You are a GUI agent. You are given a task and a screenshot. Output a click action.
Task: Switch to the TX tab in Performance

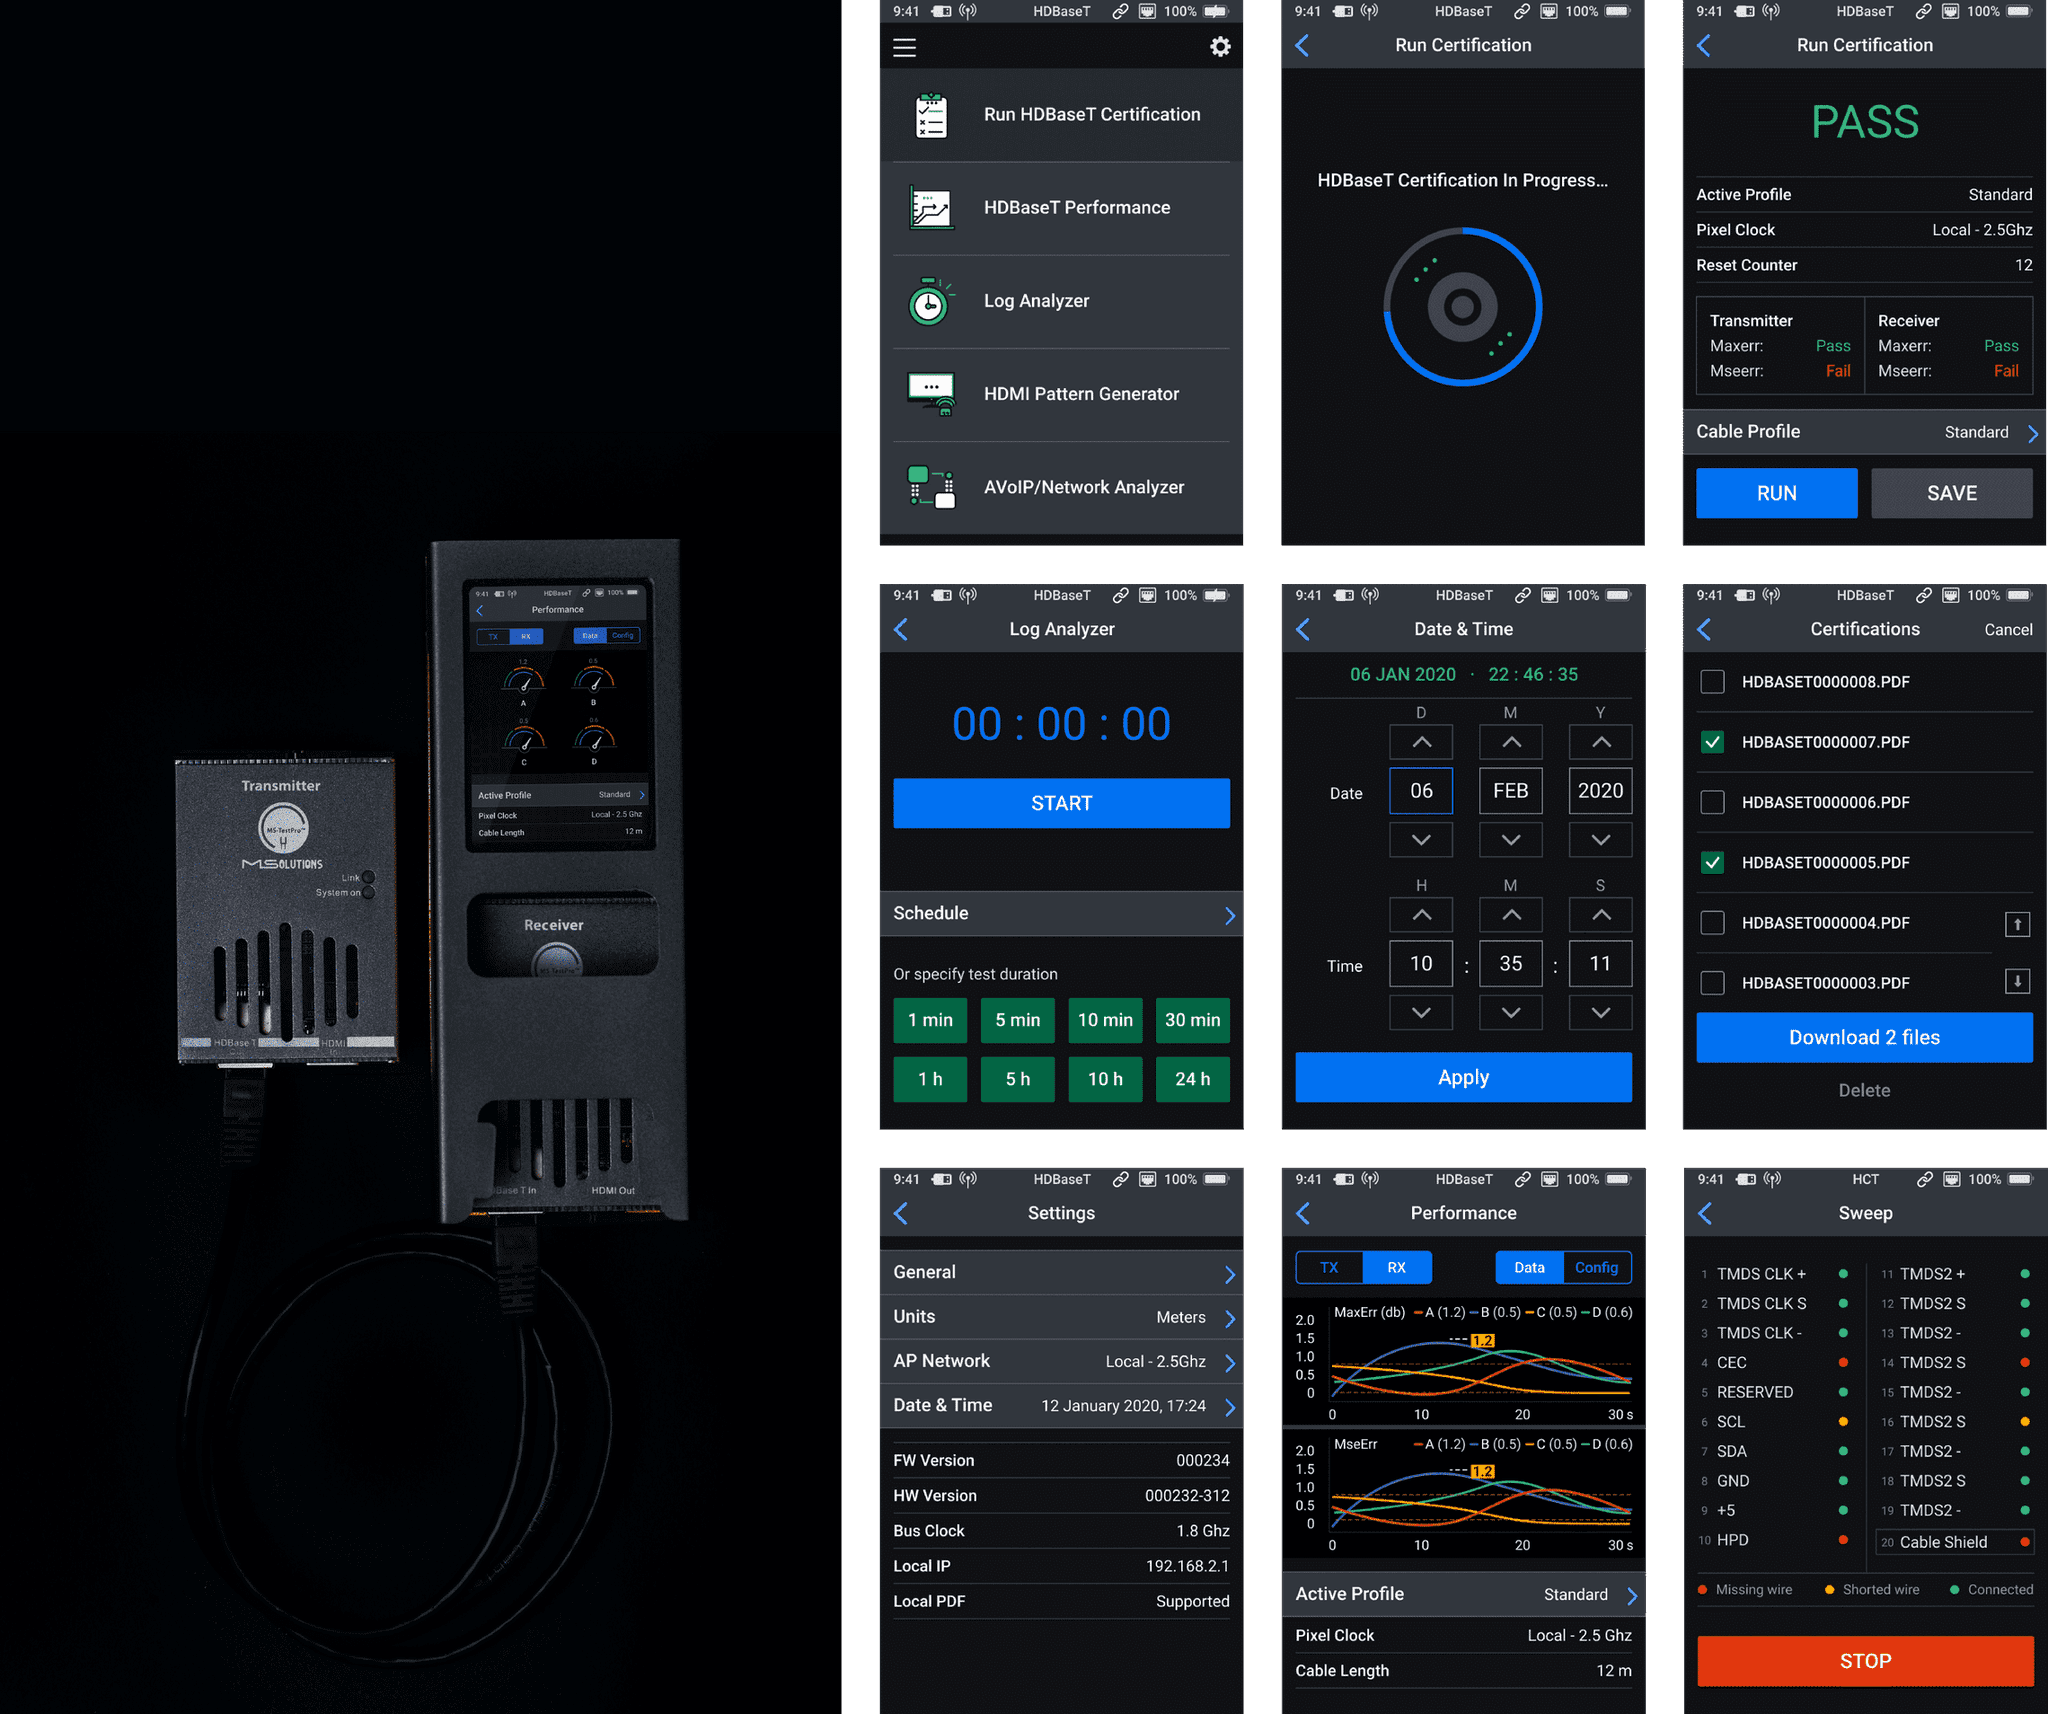(1329, 1267)
